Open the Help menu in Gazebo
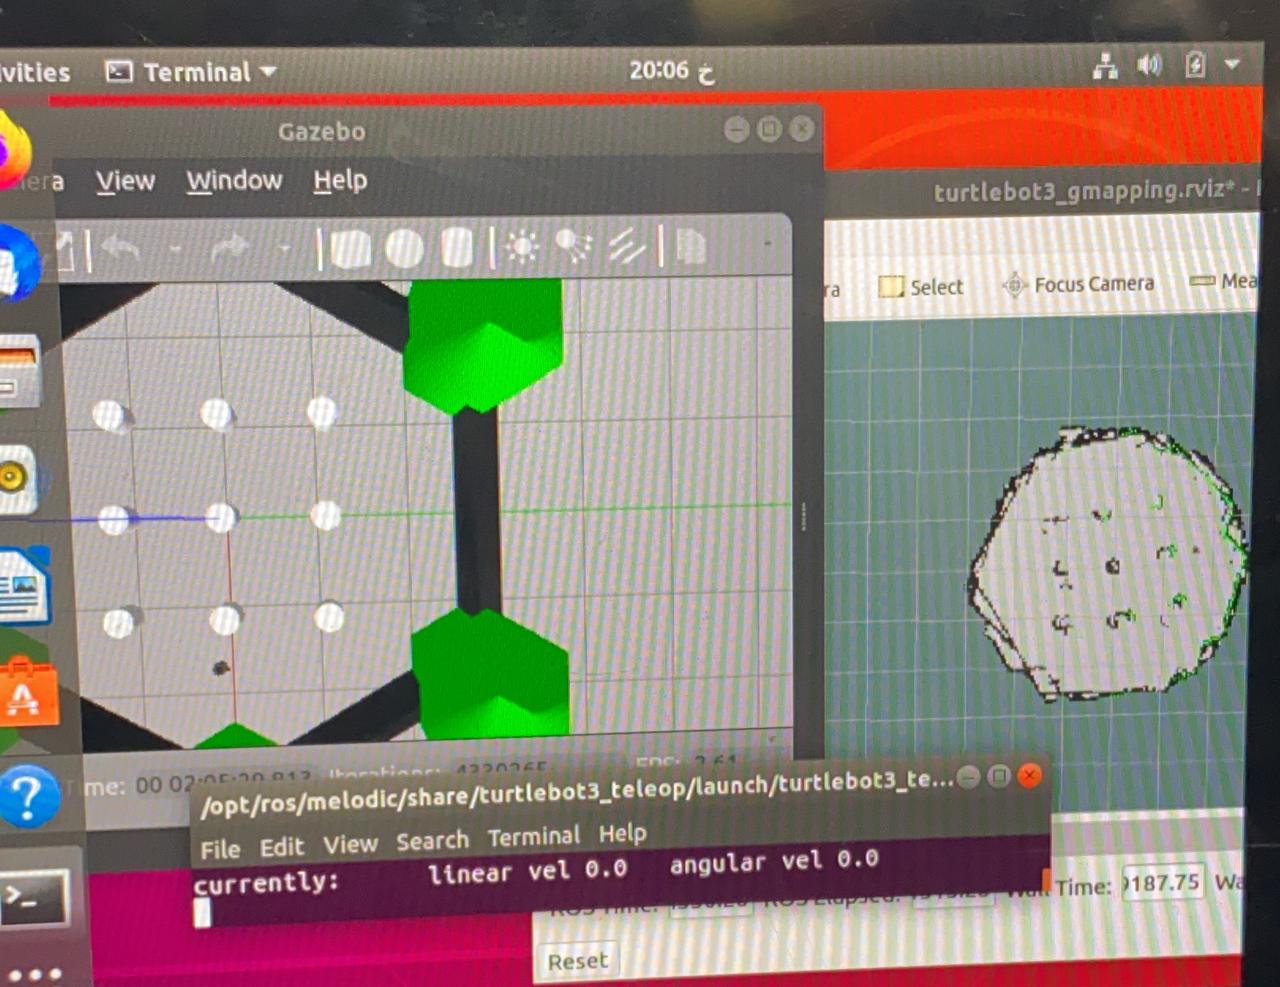 [340, 181]
